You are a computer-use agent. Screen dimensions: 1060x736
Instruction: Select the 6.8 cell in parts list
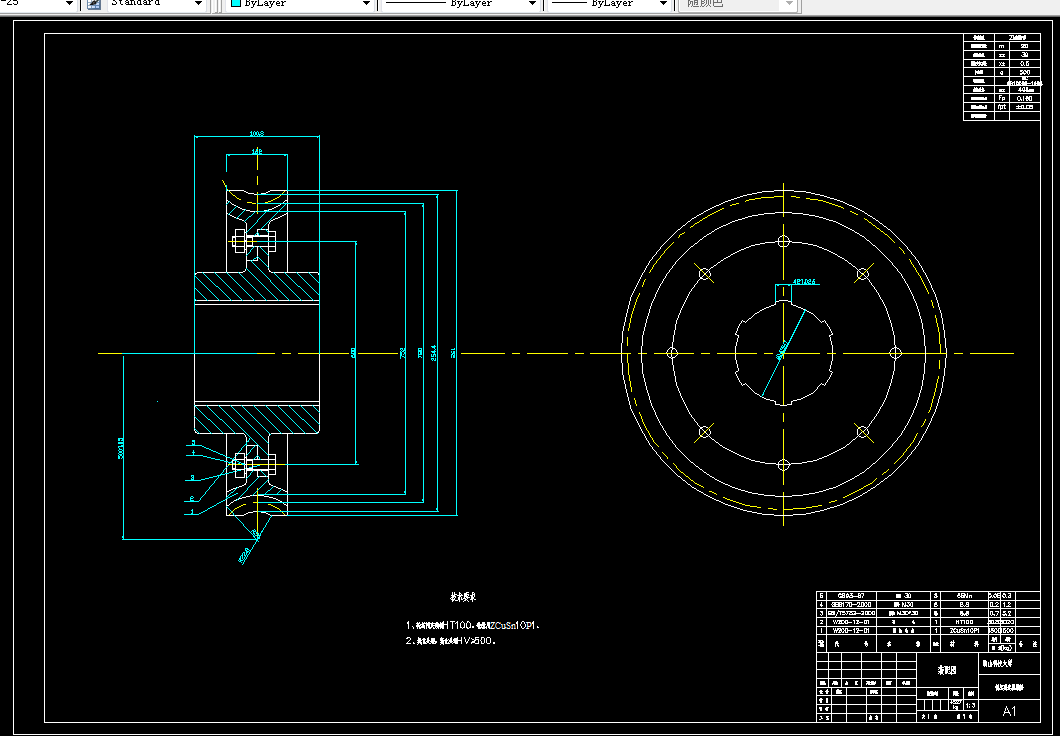[x=964, y=613]
